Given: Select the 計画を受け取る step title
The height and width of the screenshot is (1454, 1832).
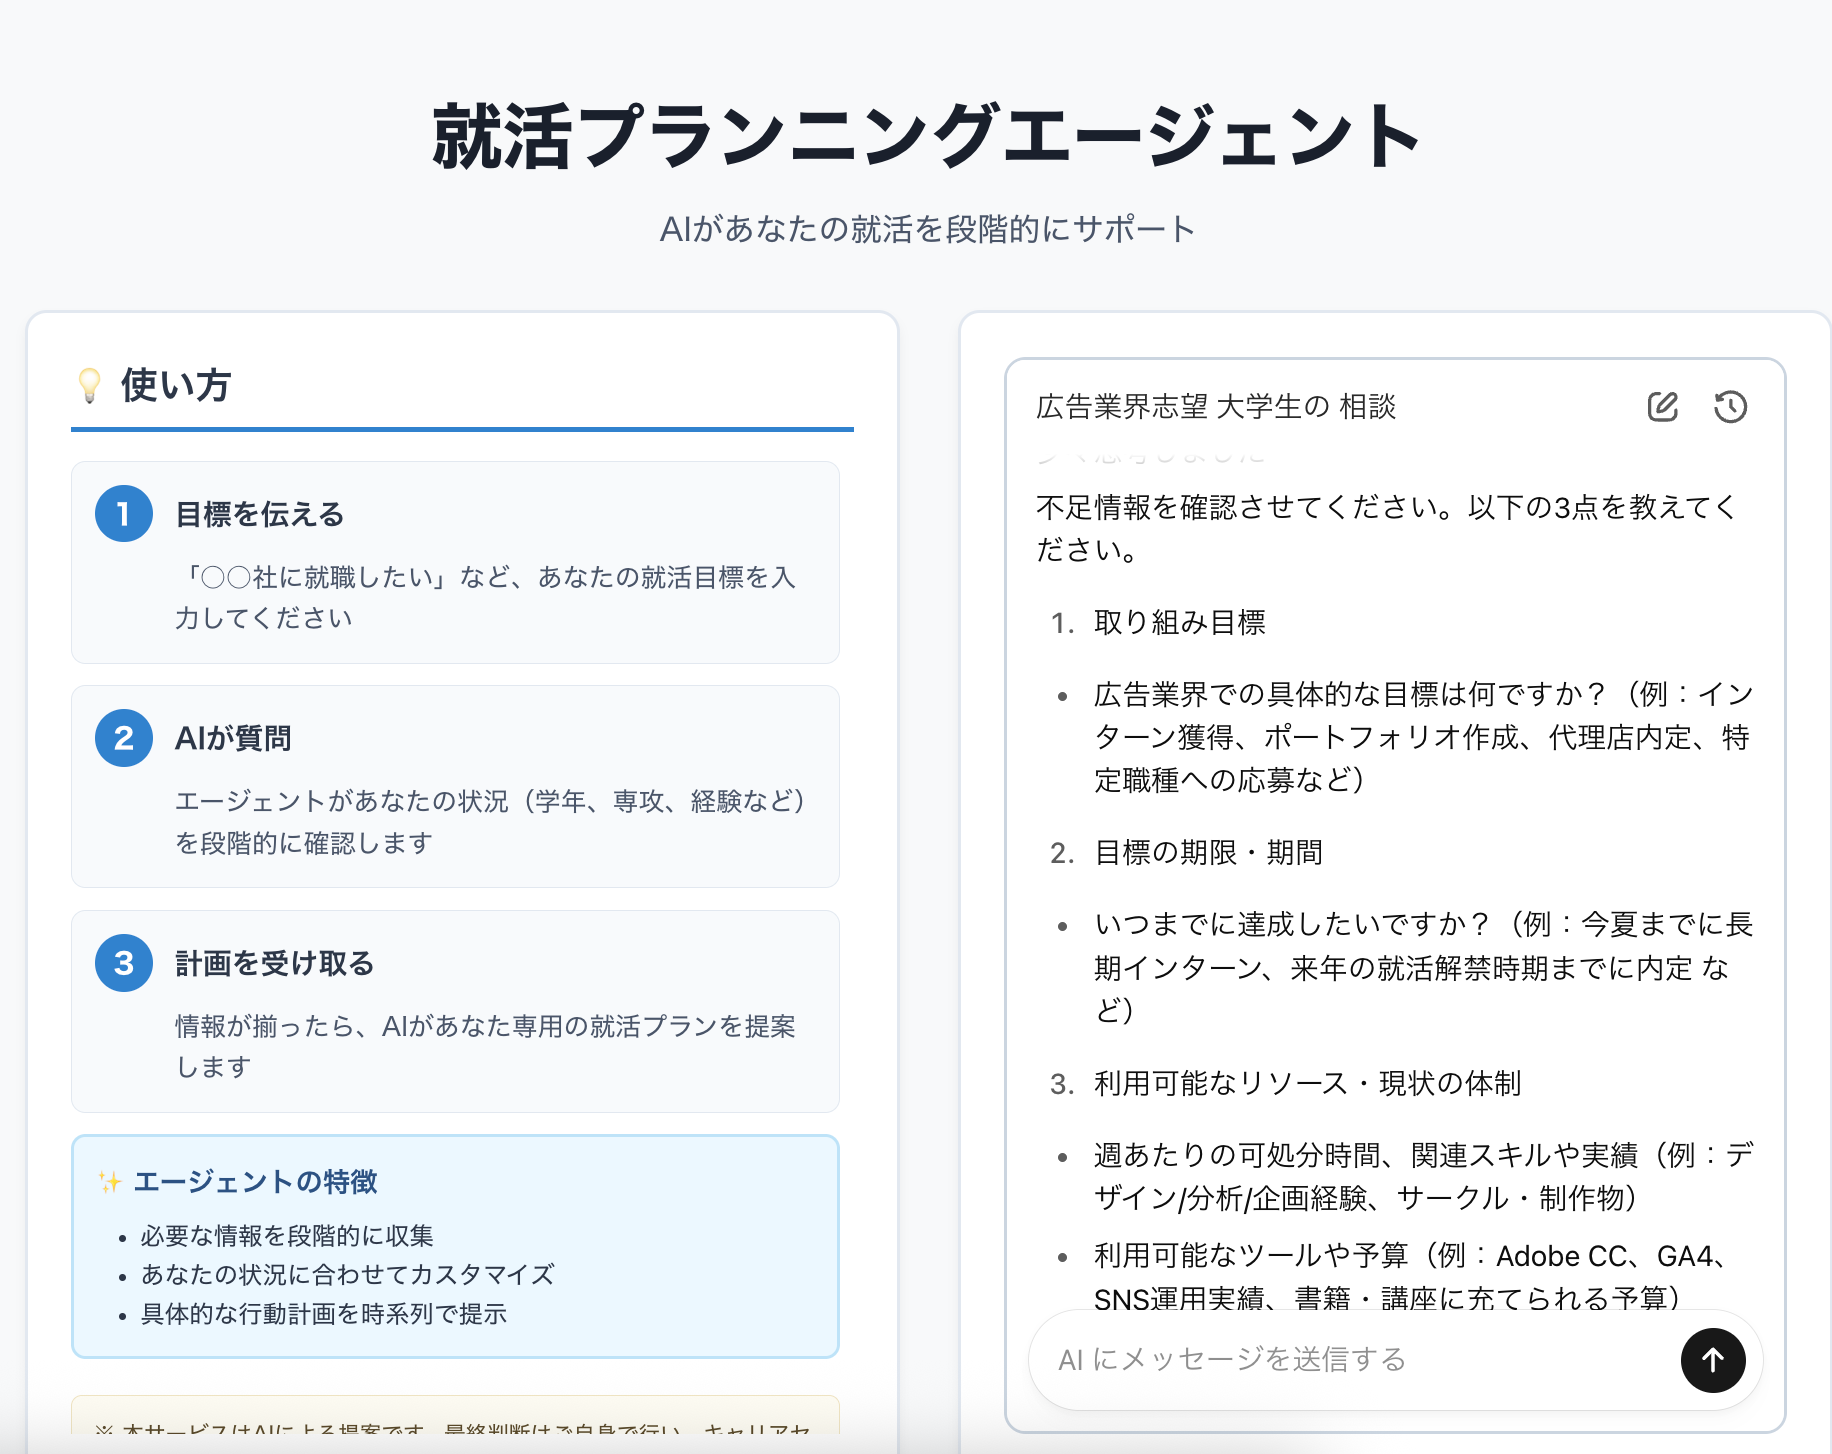Looking at the screenshot, I should pyautogui.click(x=275, y=963).
